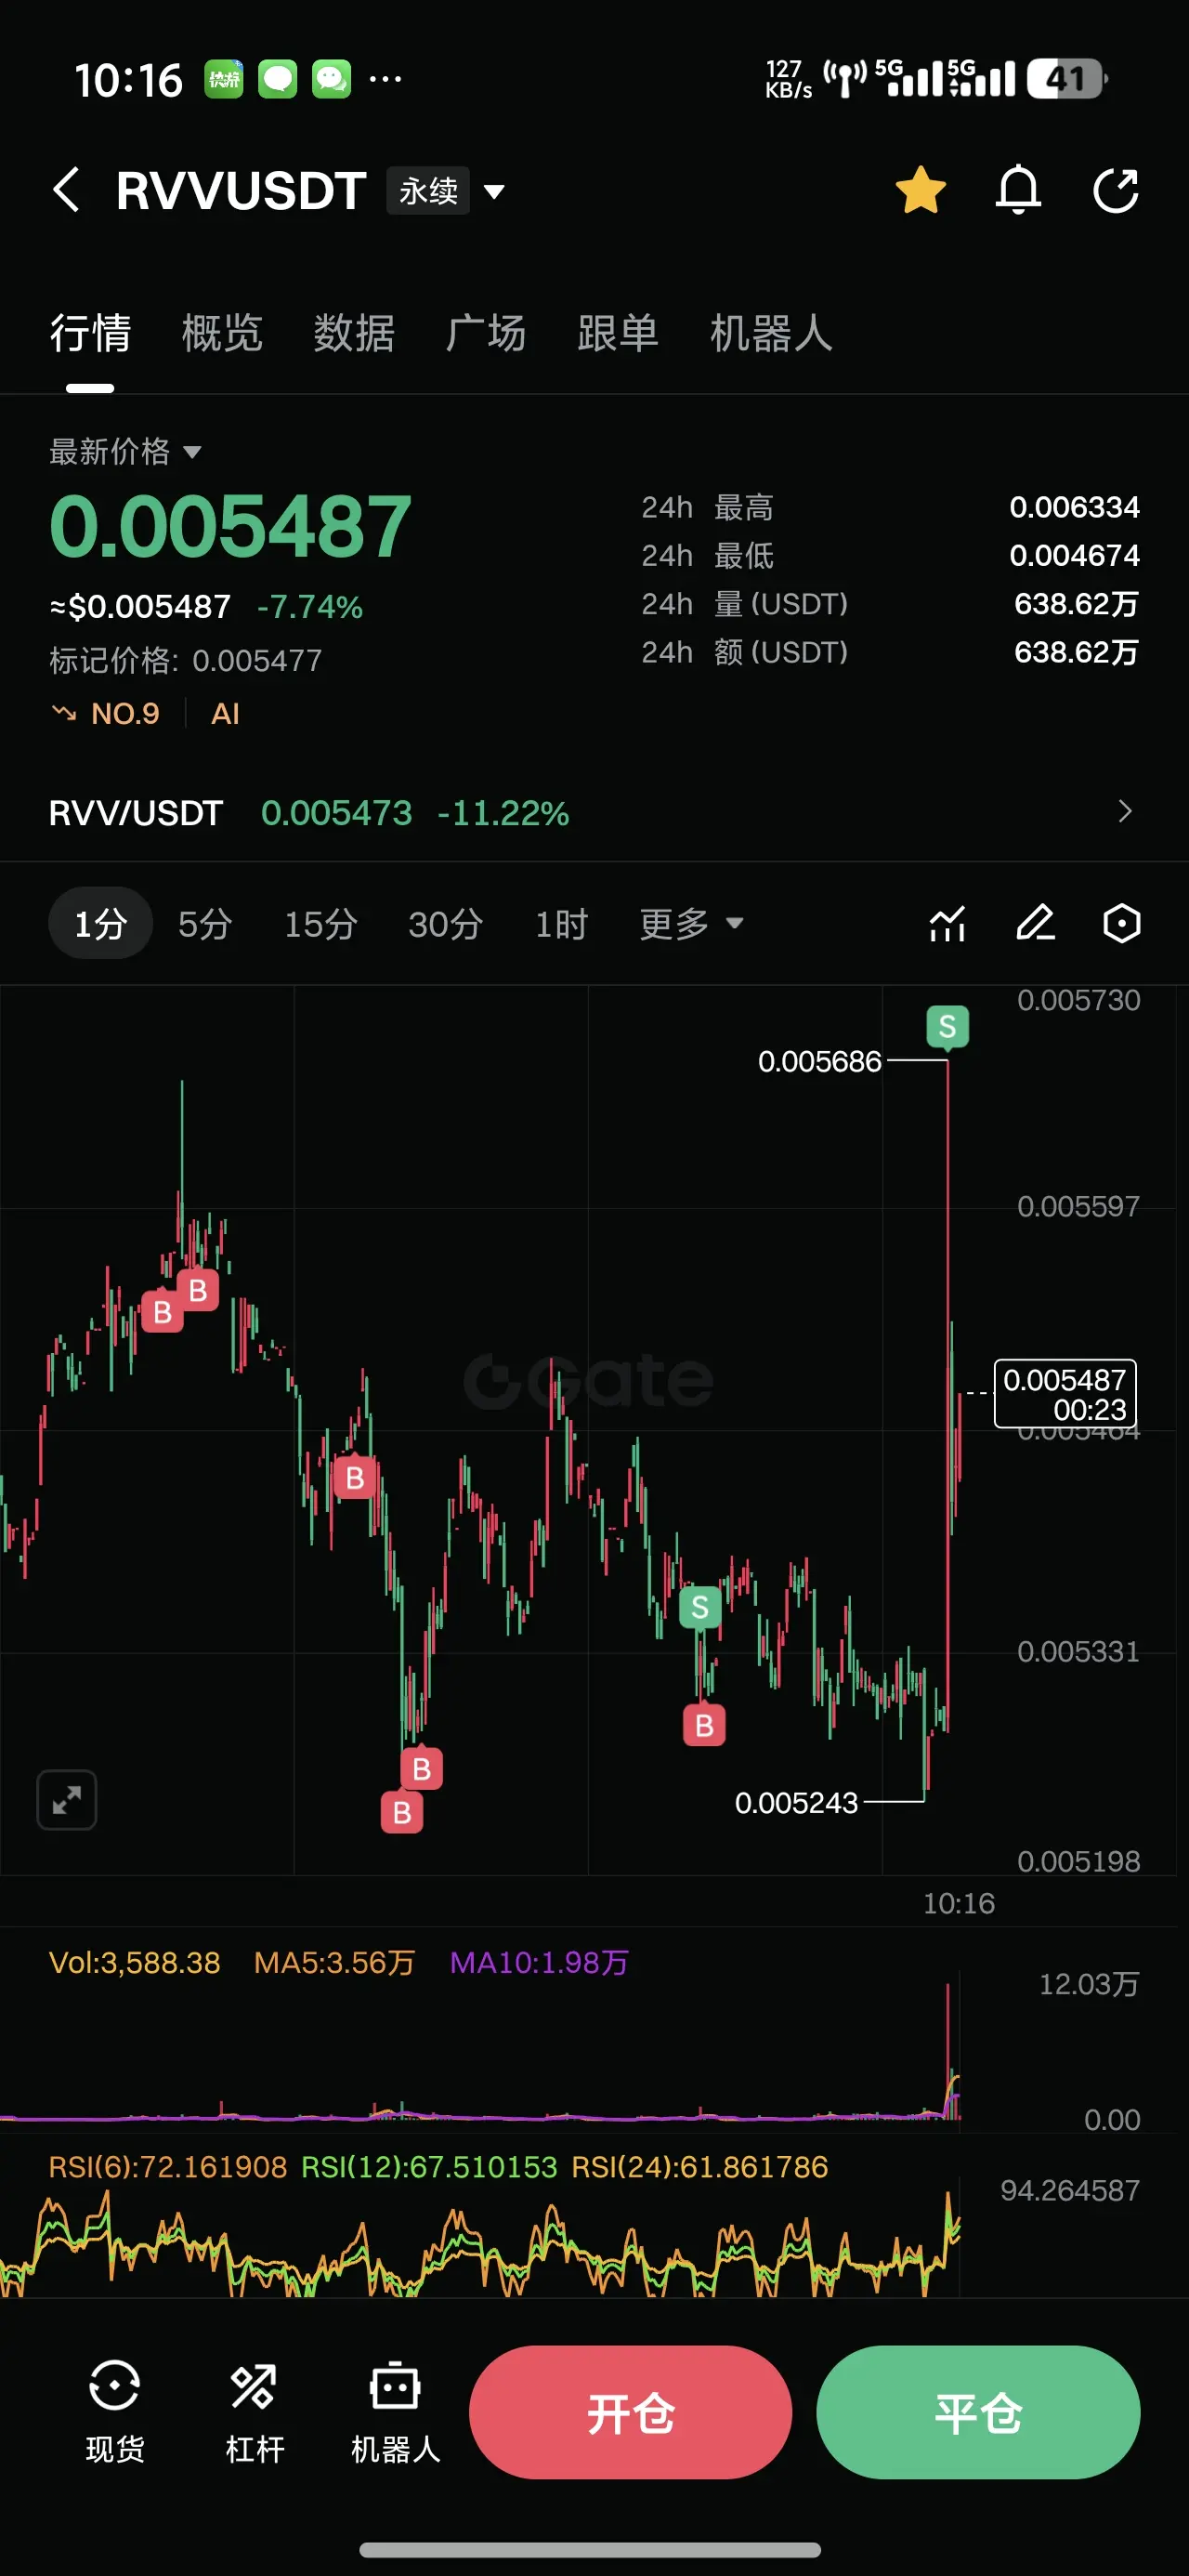Expand the 最新价格 price type dropdown
This screenshot has width=1189, height=2576.
pyautogui.click(x=126, y=451)
